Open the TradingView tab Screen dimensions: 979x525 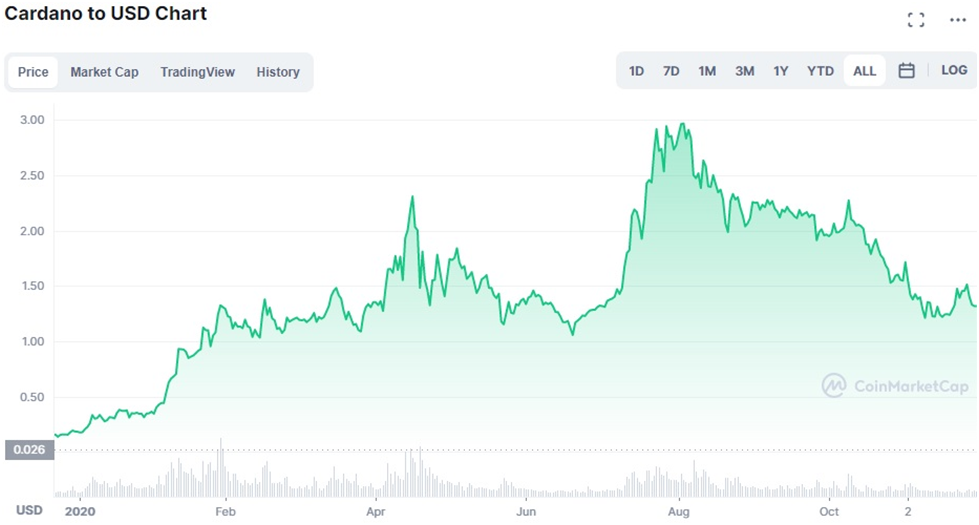197,72
